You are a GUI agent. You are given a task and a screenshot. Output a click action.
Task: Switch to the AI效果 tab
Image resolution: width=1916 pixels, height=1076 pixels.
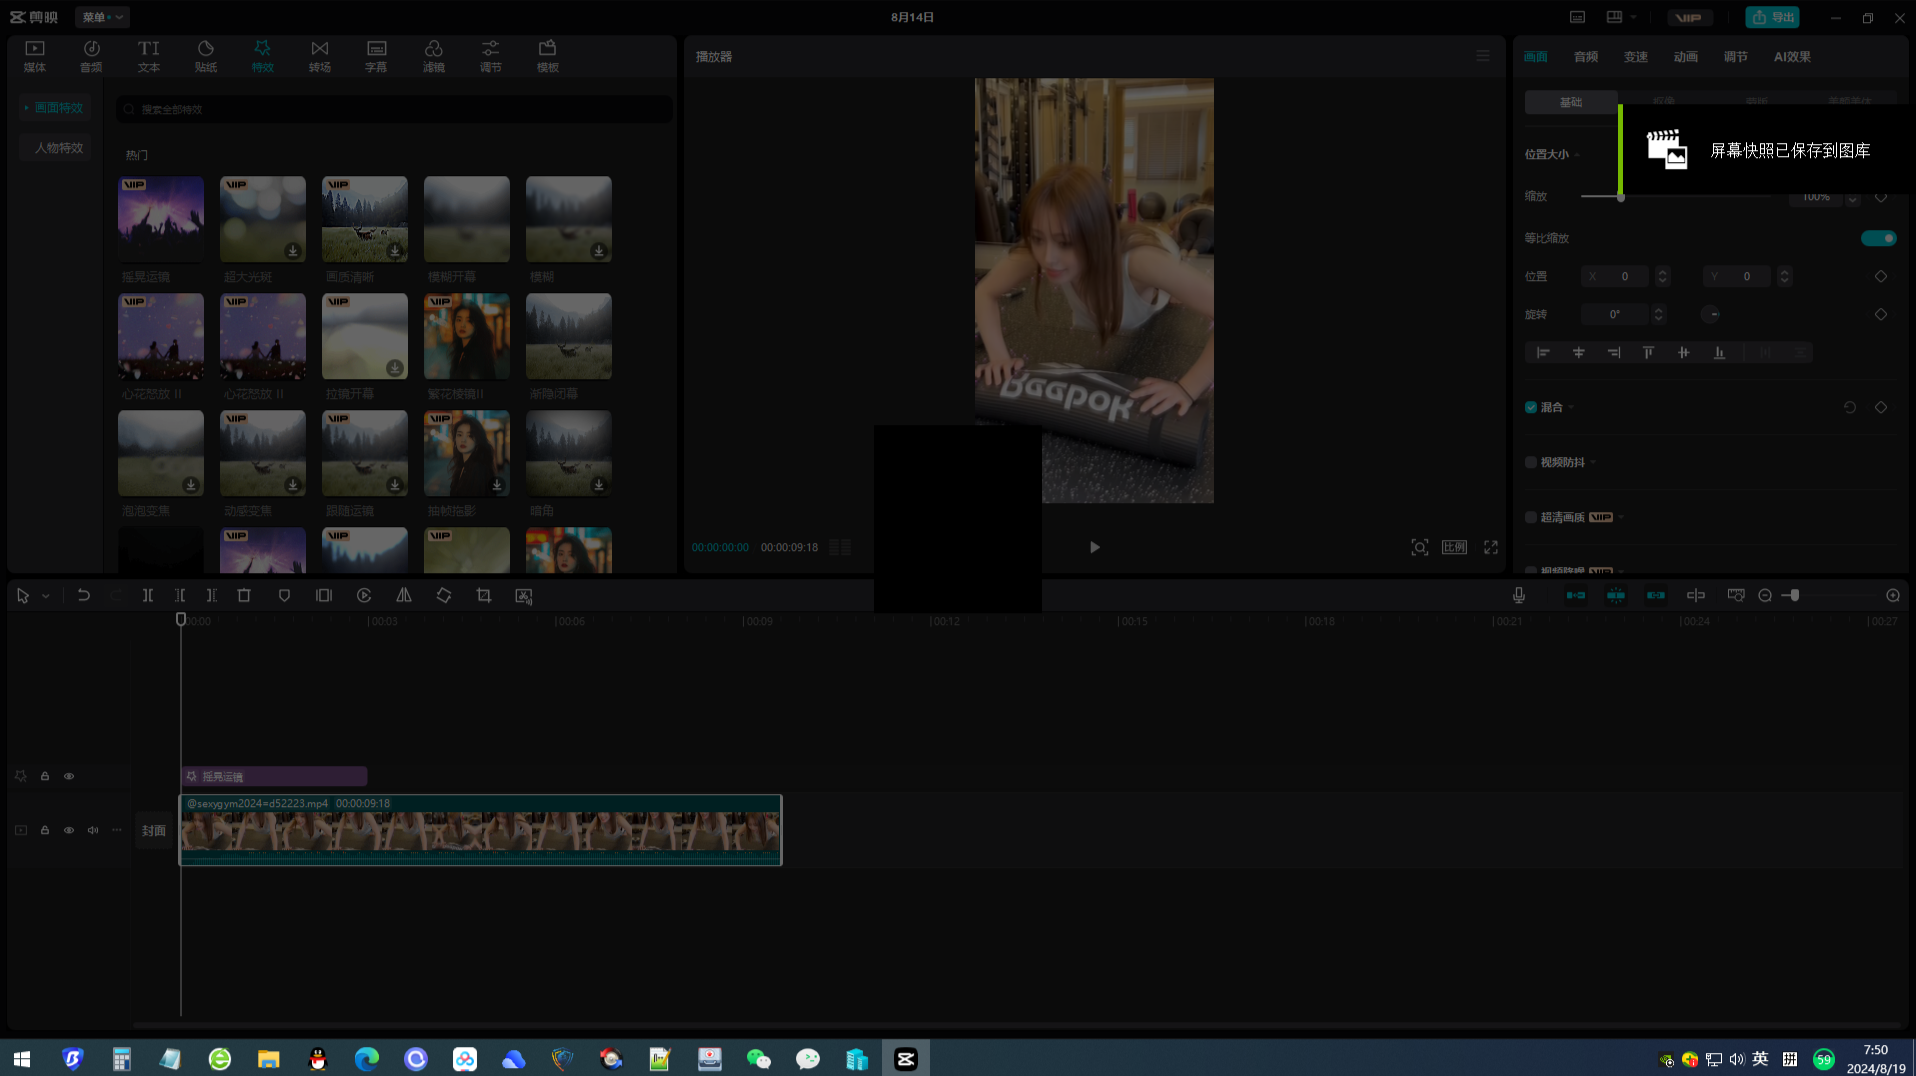tap(1792, 57)
